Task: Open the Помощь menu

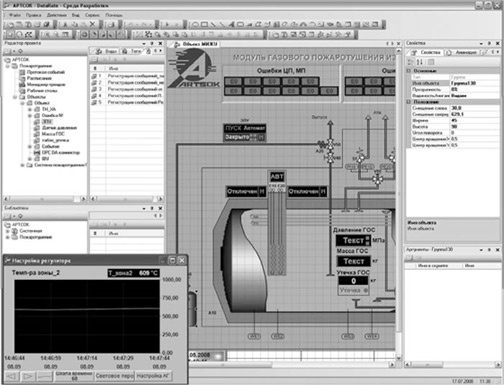Action: (114, 15)
